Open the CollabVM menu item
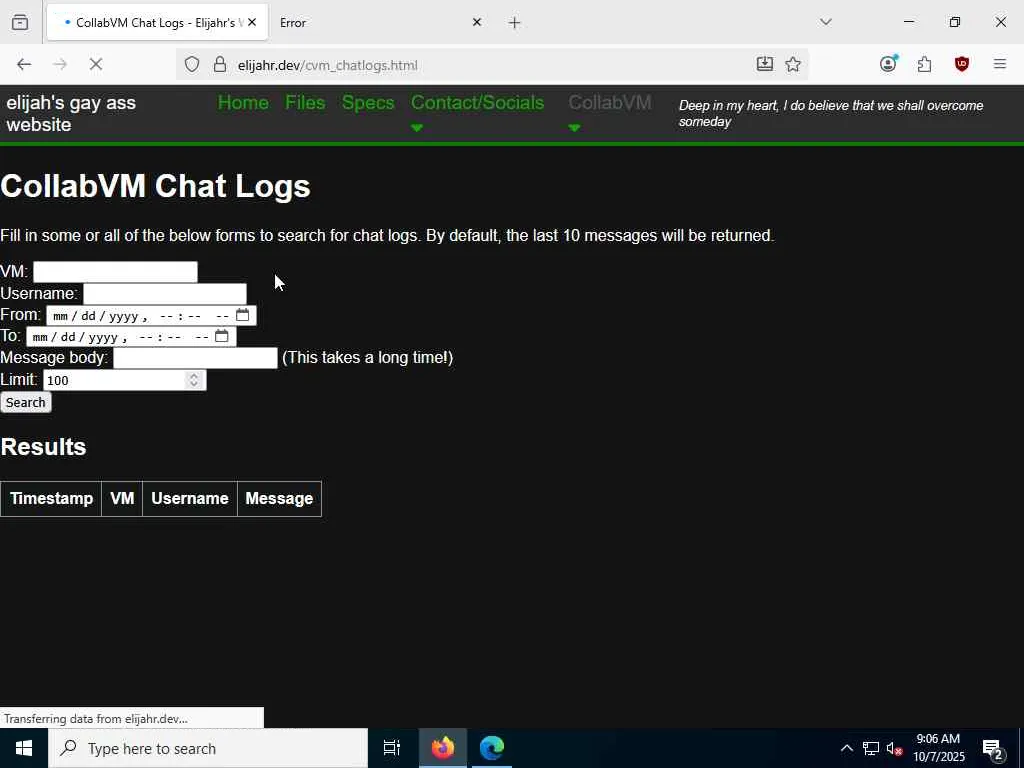Screen dimensions: 1024x768 click(x=610, y=103)
